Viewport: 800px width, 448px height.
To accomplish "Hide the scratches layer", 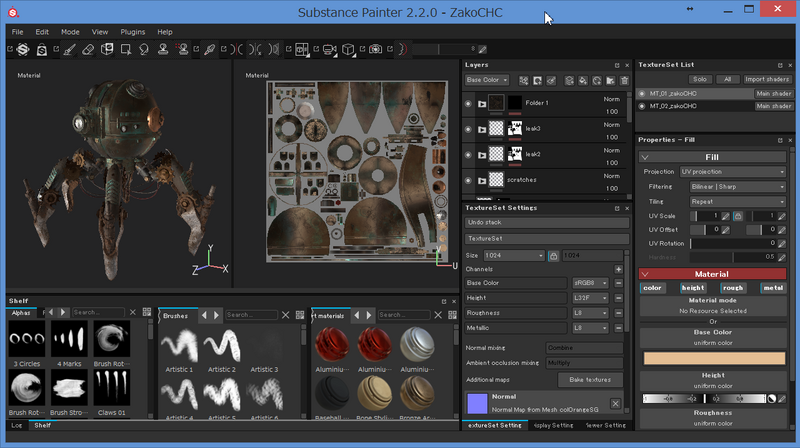I will (x=468, y=180).
